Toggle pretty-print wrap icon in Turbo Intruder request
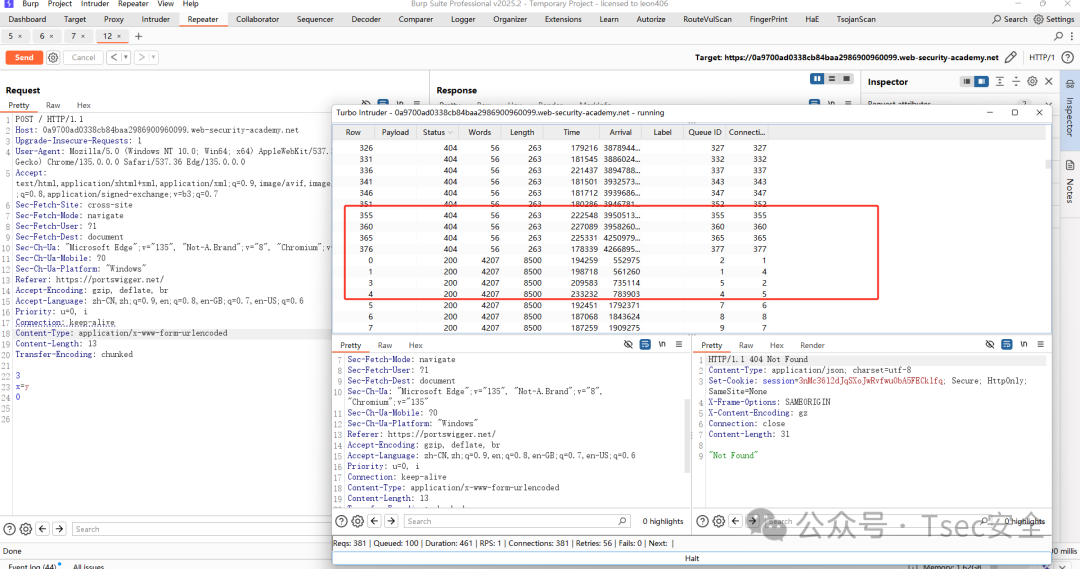This screenshot has height=569, width=1080. [645, 344]
